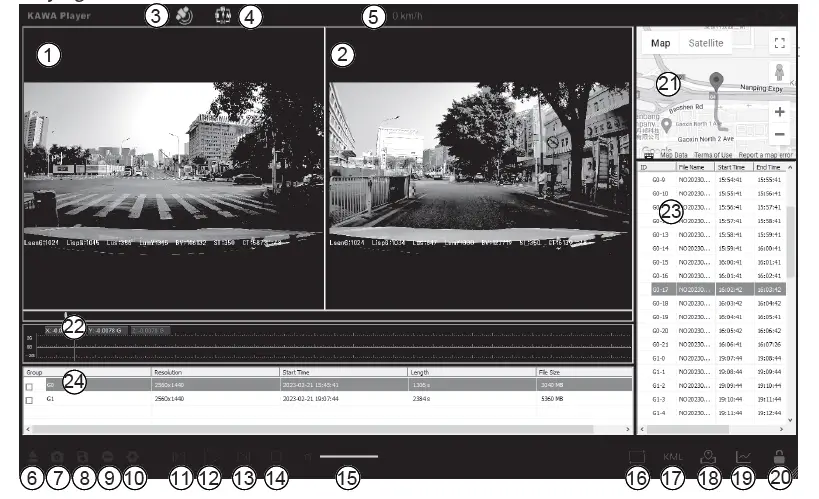Select file G0-10 in the file list
Image resolution: width=819 pixels, height=499 pixels.
pyautogui.click(x=717, y=193)
